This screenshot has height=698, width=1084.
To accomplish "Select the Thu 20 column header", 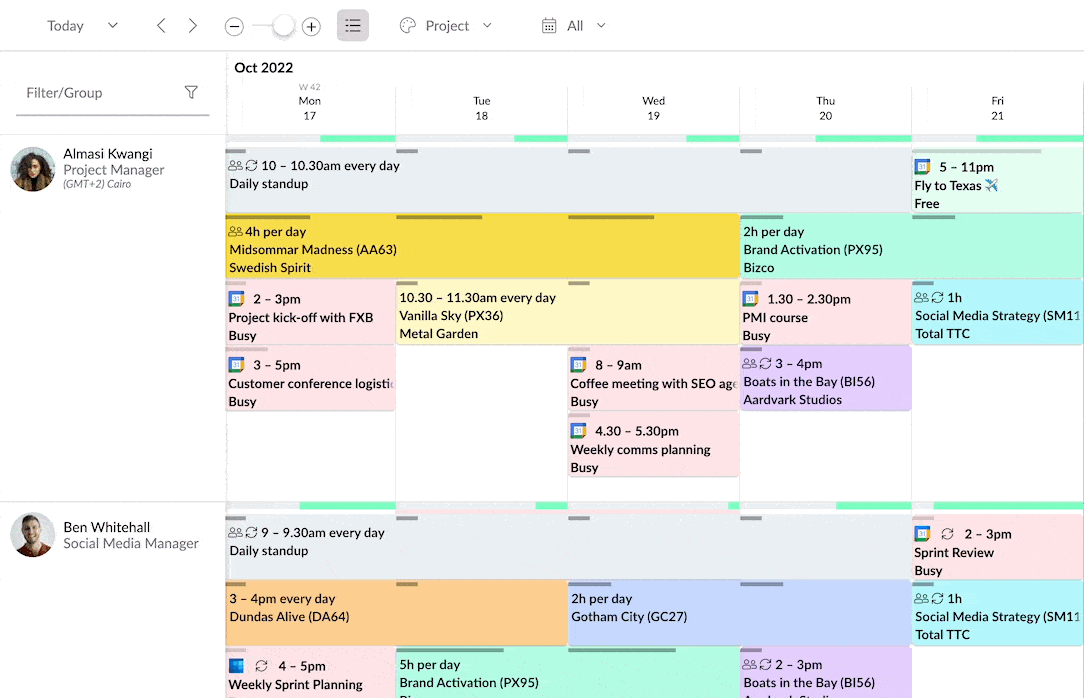I will tap(825, 108).
